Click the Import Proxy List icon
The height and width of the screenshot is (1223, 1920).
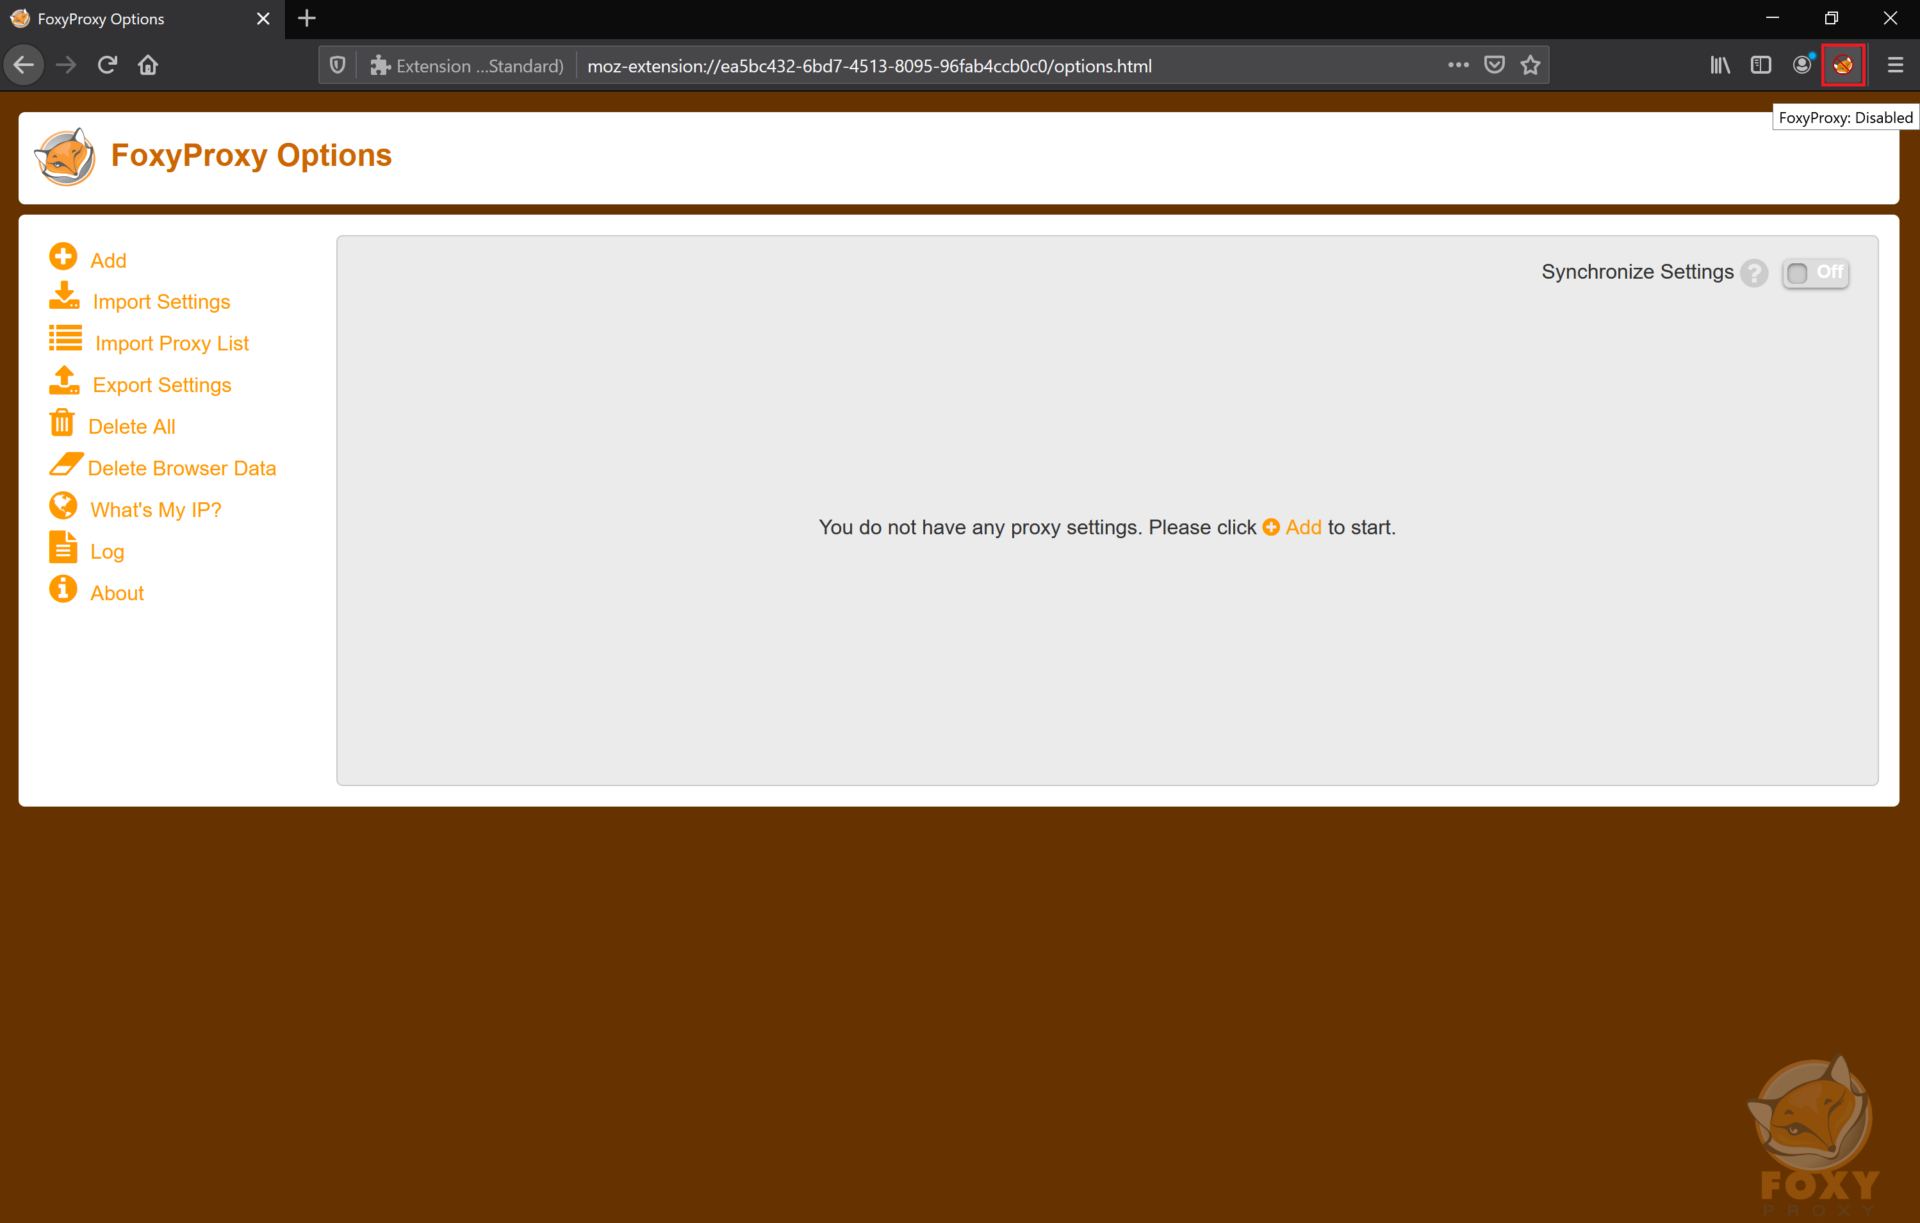point(64,339)
